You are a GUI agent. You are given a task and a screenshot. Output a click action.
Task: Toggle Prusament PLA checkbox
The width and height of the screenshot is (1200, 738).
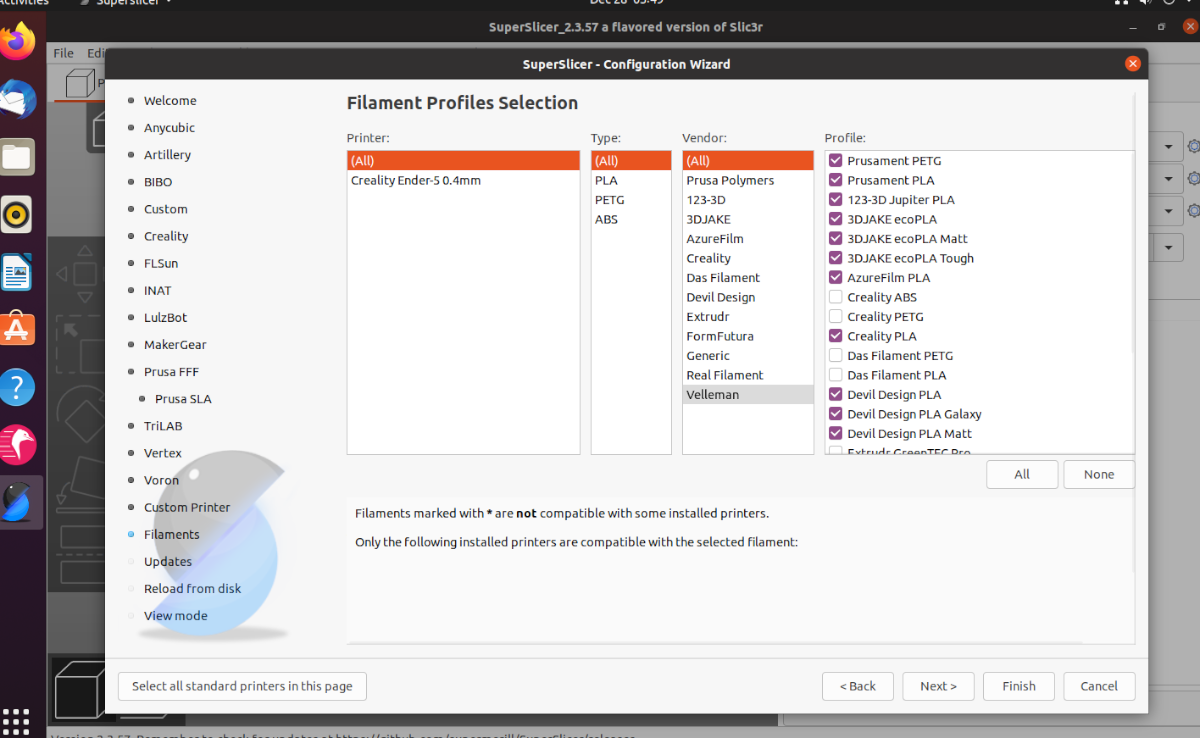click(836, 180)
